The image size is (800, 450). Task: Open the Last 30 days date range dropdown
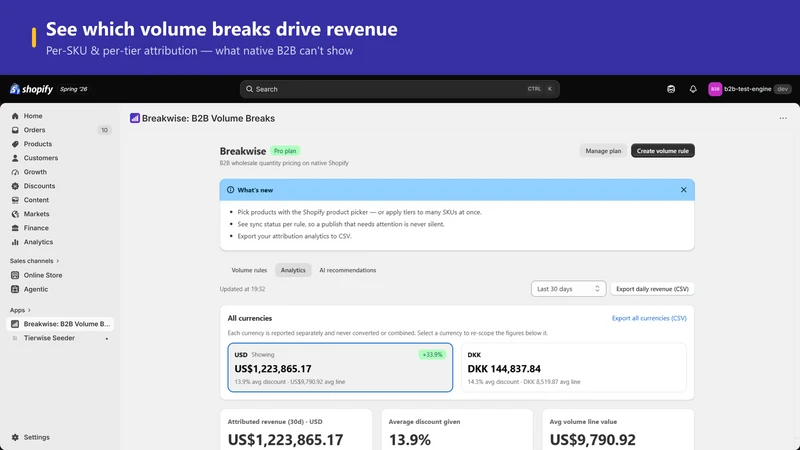coord(568,289)
